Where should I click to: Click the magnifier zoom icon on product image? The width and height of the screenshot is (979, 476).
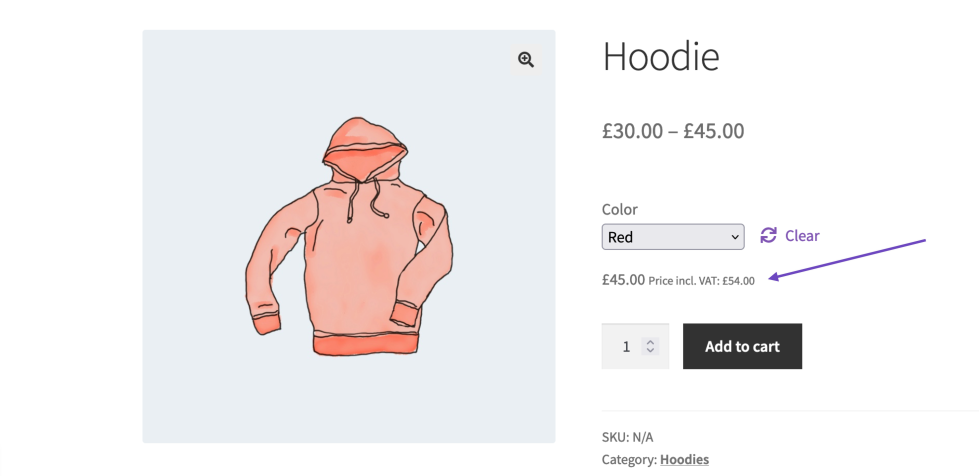[x=526, y=60]
